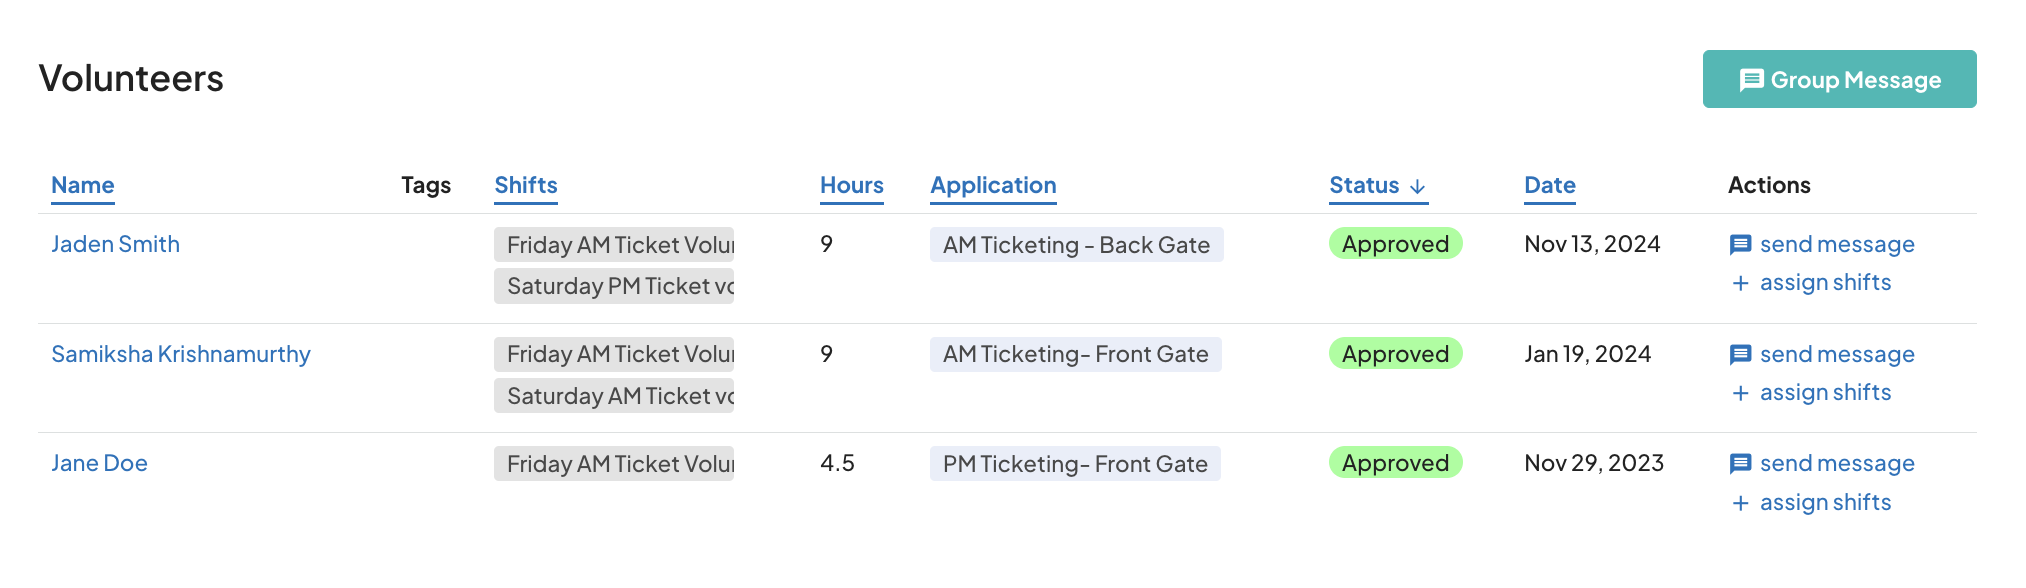View Jane Doe's volunteer profile
Screen dimensions: 2026x588
click(x=99, y=463)
